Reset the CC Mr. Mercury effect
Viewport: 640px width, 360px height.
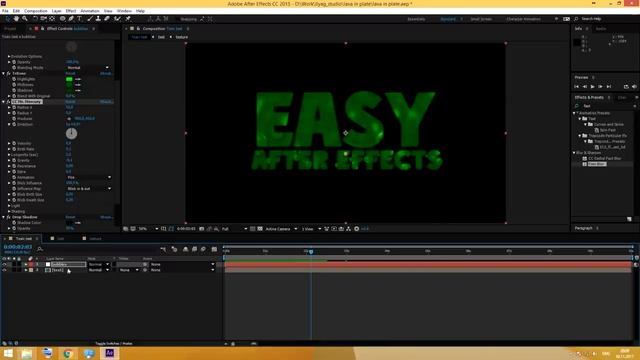coord(70,102)
